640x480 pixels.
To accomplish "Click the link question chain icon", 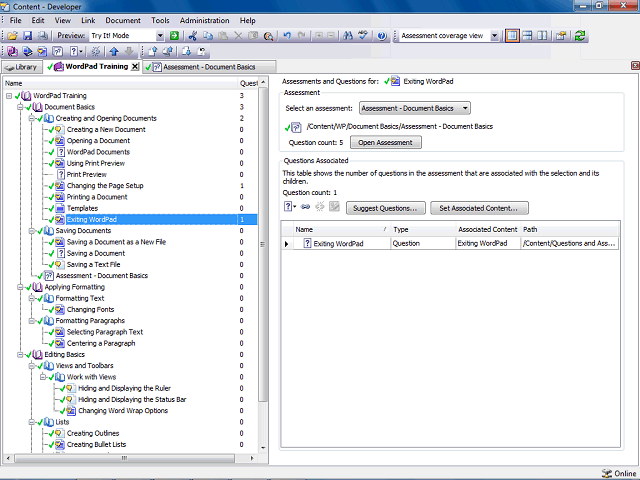I will coord(305,207).
